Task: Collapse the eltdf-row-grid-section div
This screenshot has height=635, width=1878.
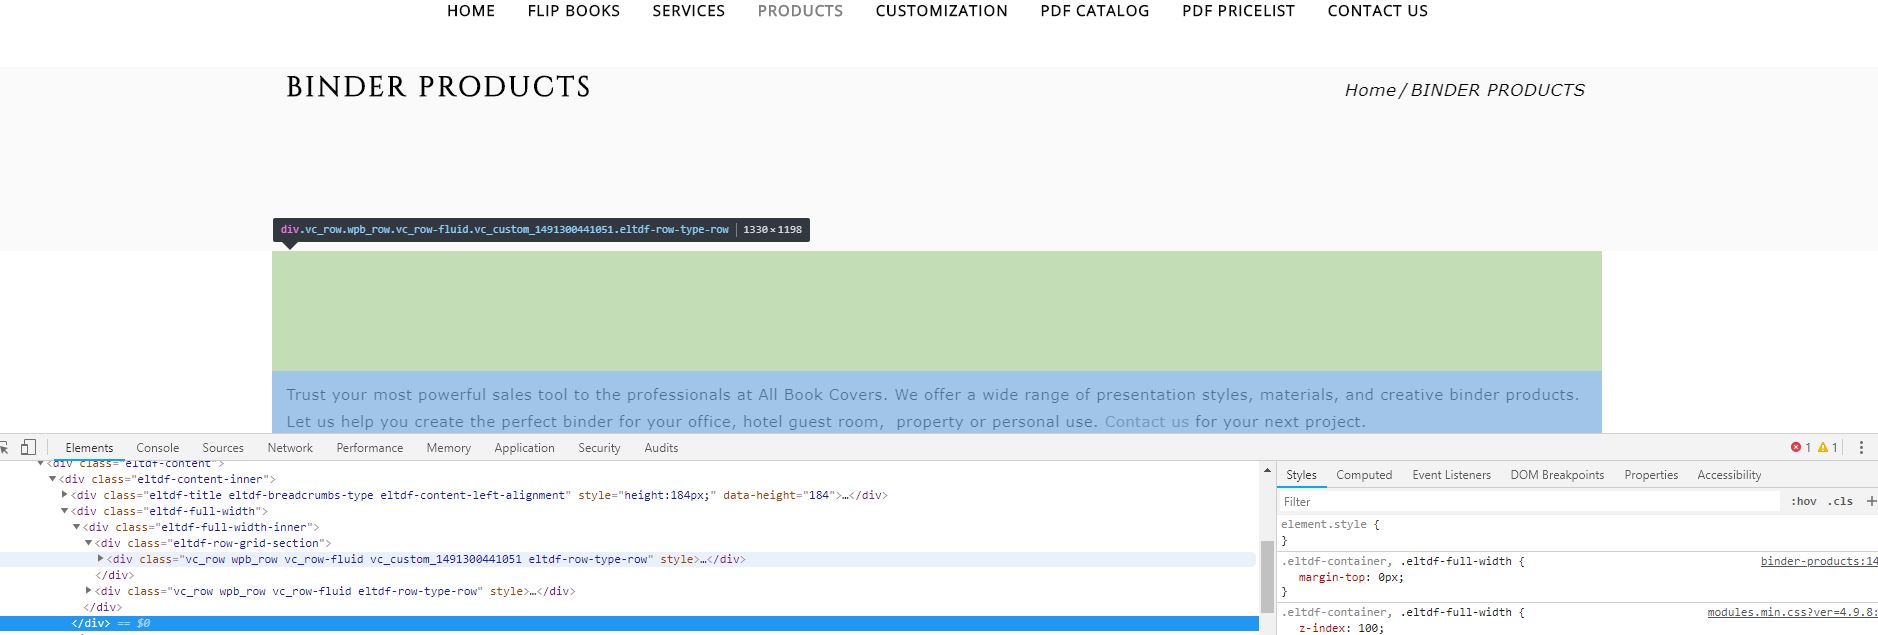Action: coord(89,543)
